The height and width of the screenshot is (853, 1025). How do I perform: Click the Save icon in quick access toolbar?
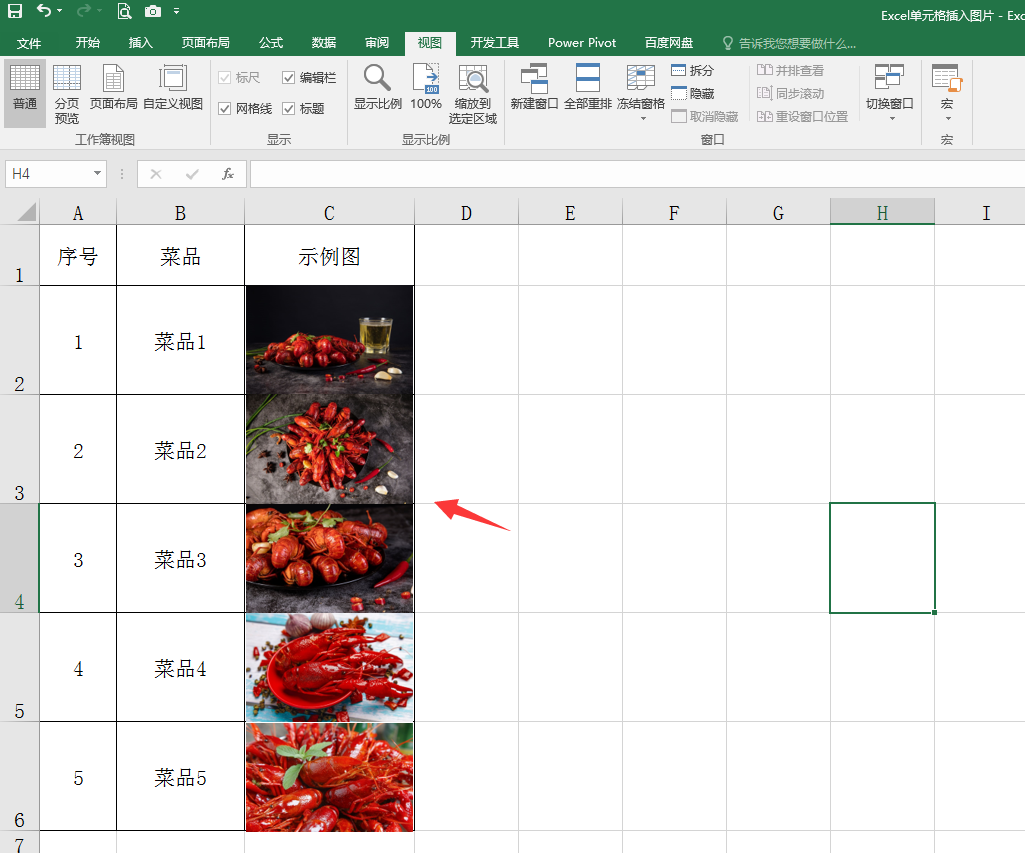point(15,11)
